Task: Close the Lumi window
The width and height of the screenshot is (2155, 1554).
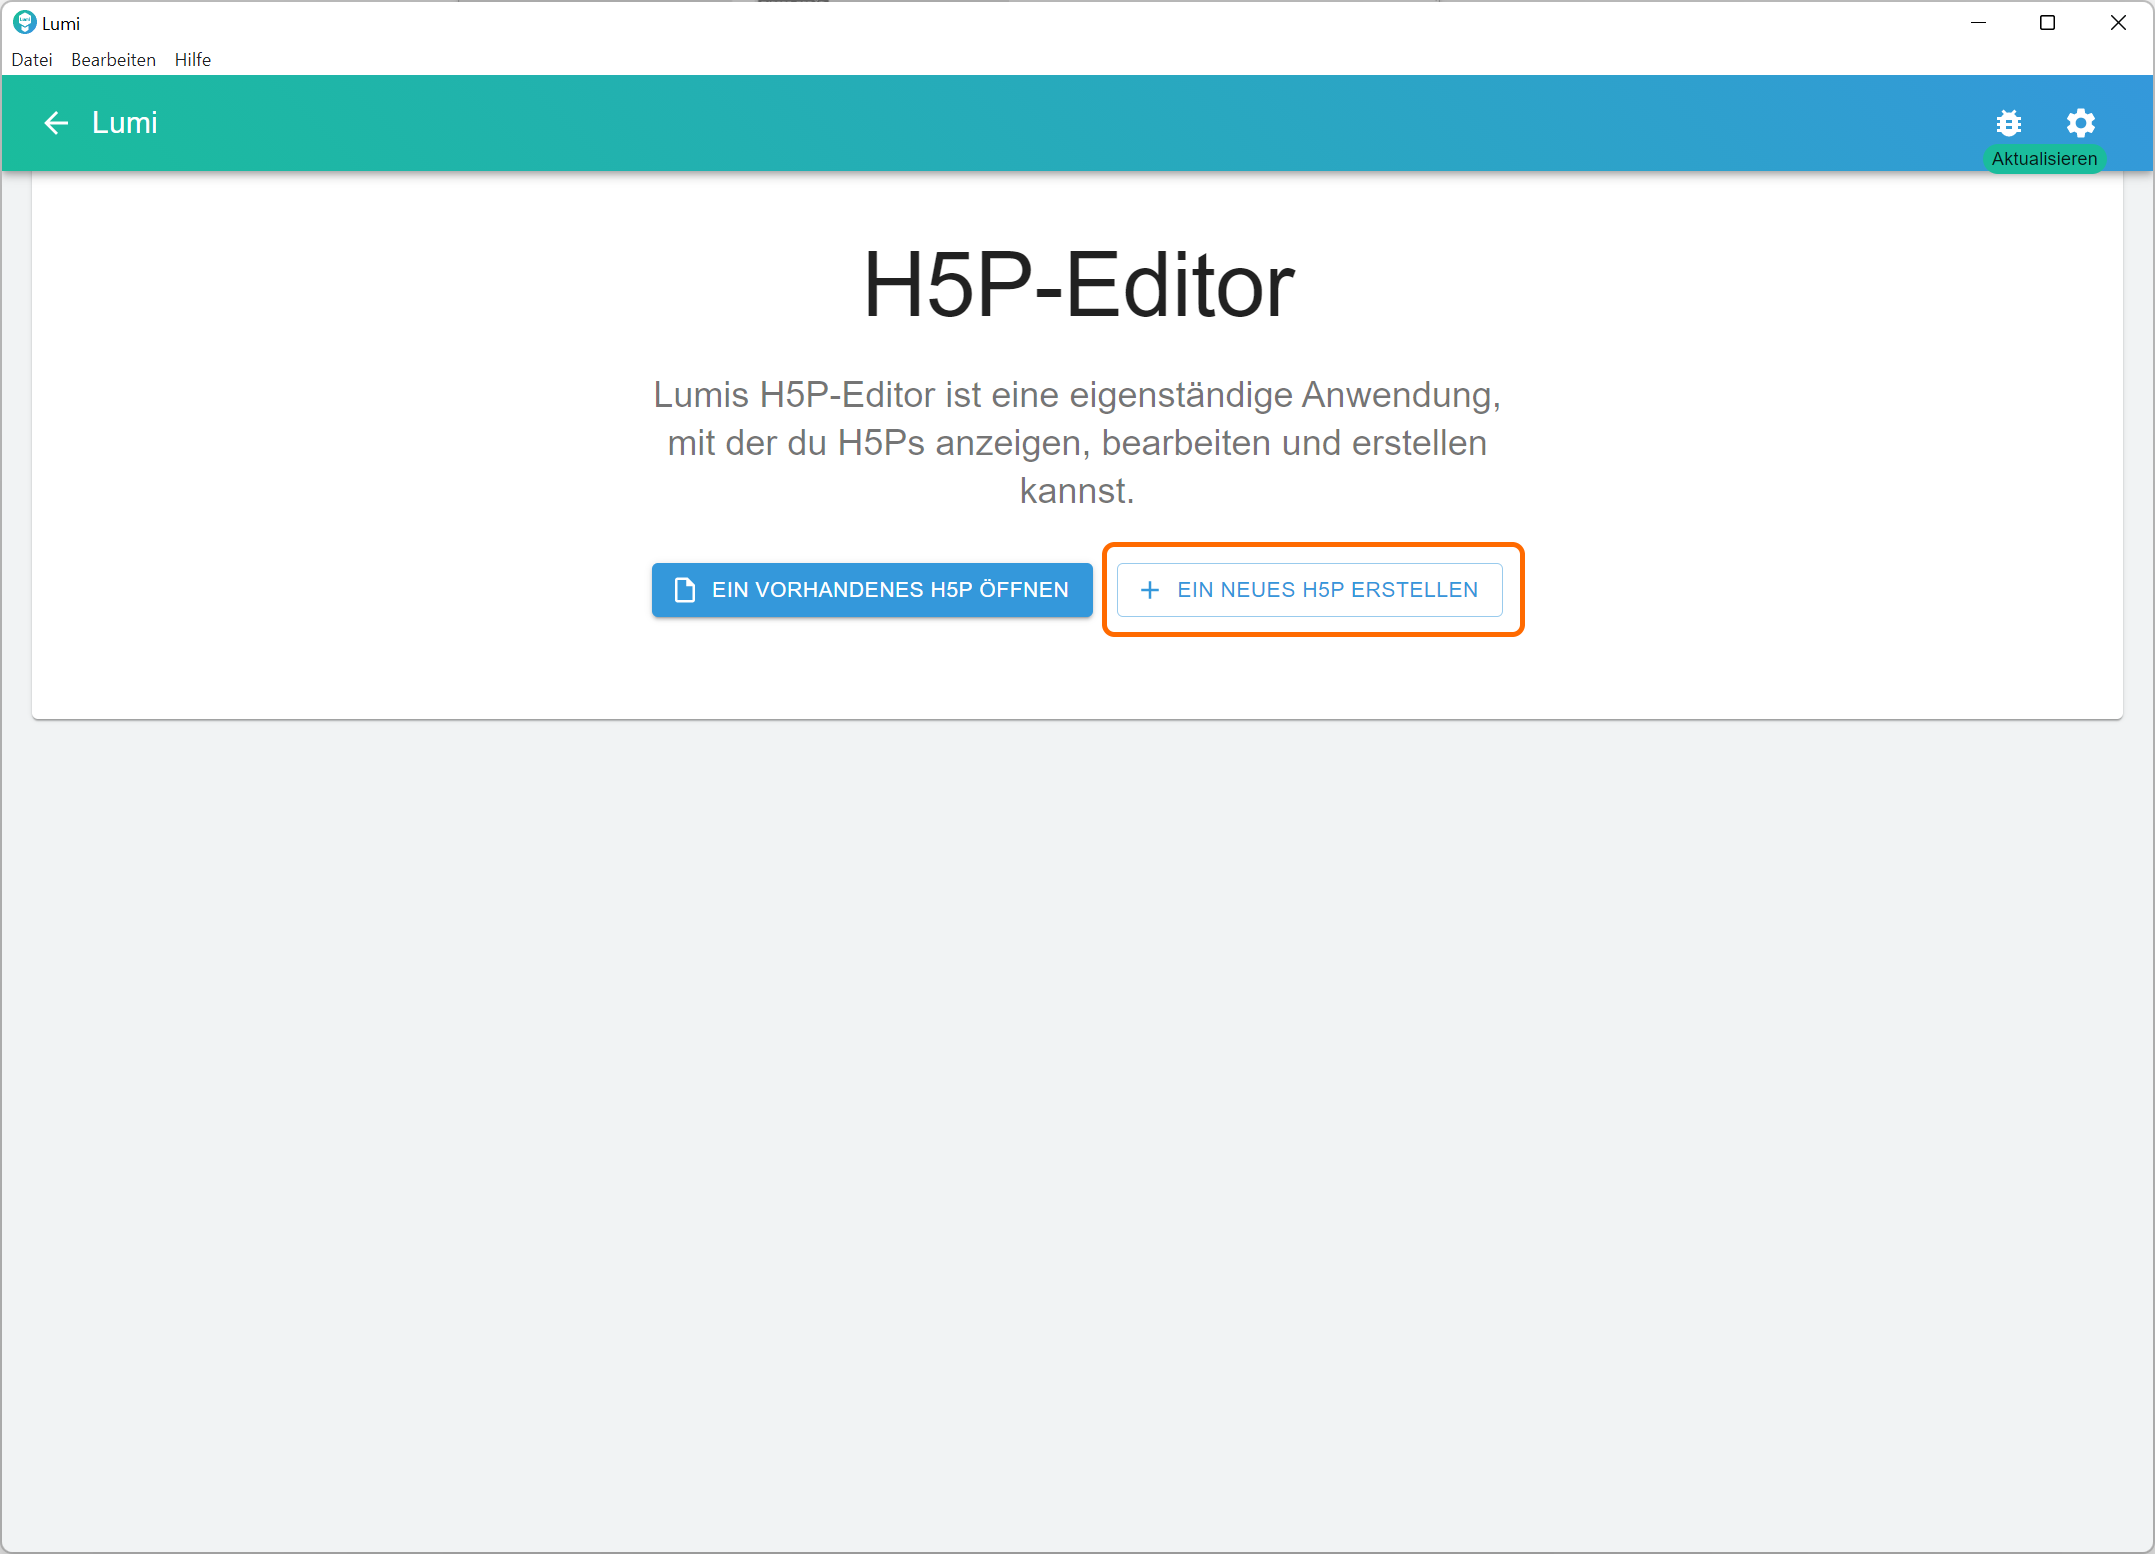Action: pyautogui.click(x=2118, y=22)
